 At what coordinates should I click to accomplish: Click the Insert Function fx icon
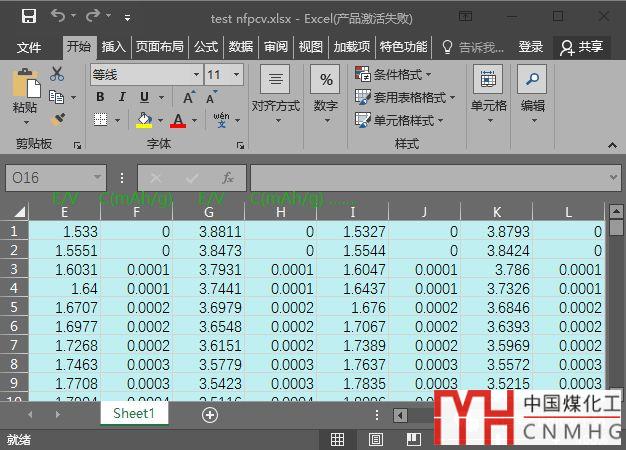(x=227, y=177)
